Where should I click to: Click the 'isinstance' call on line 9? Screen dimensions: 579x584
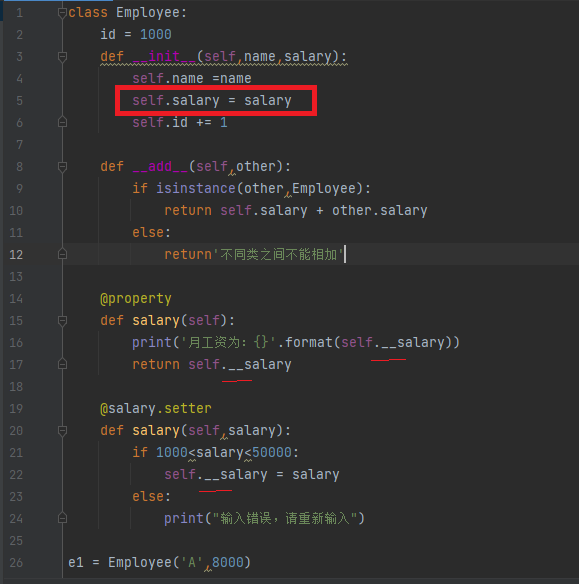click(x=196, y=188)
